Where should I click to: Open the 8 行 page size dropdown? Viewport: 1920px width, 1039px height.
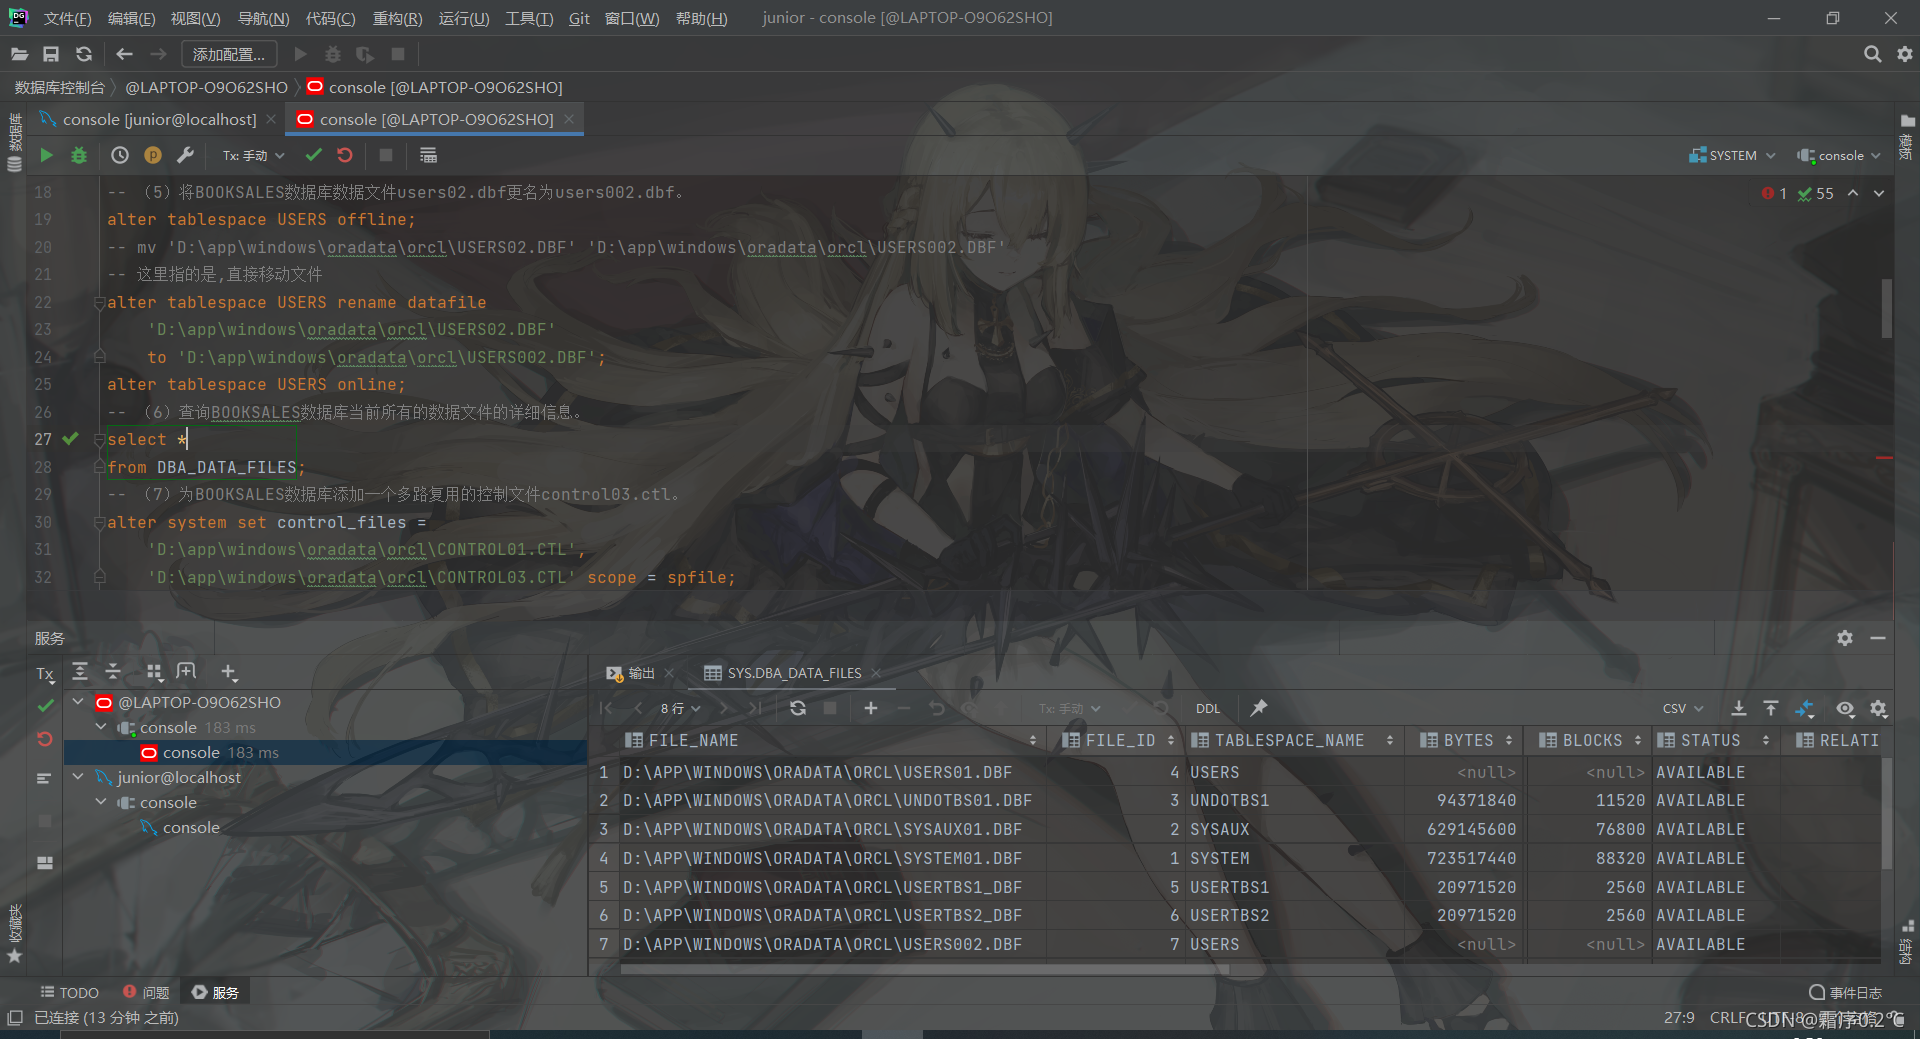click(680, 708)
